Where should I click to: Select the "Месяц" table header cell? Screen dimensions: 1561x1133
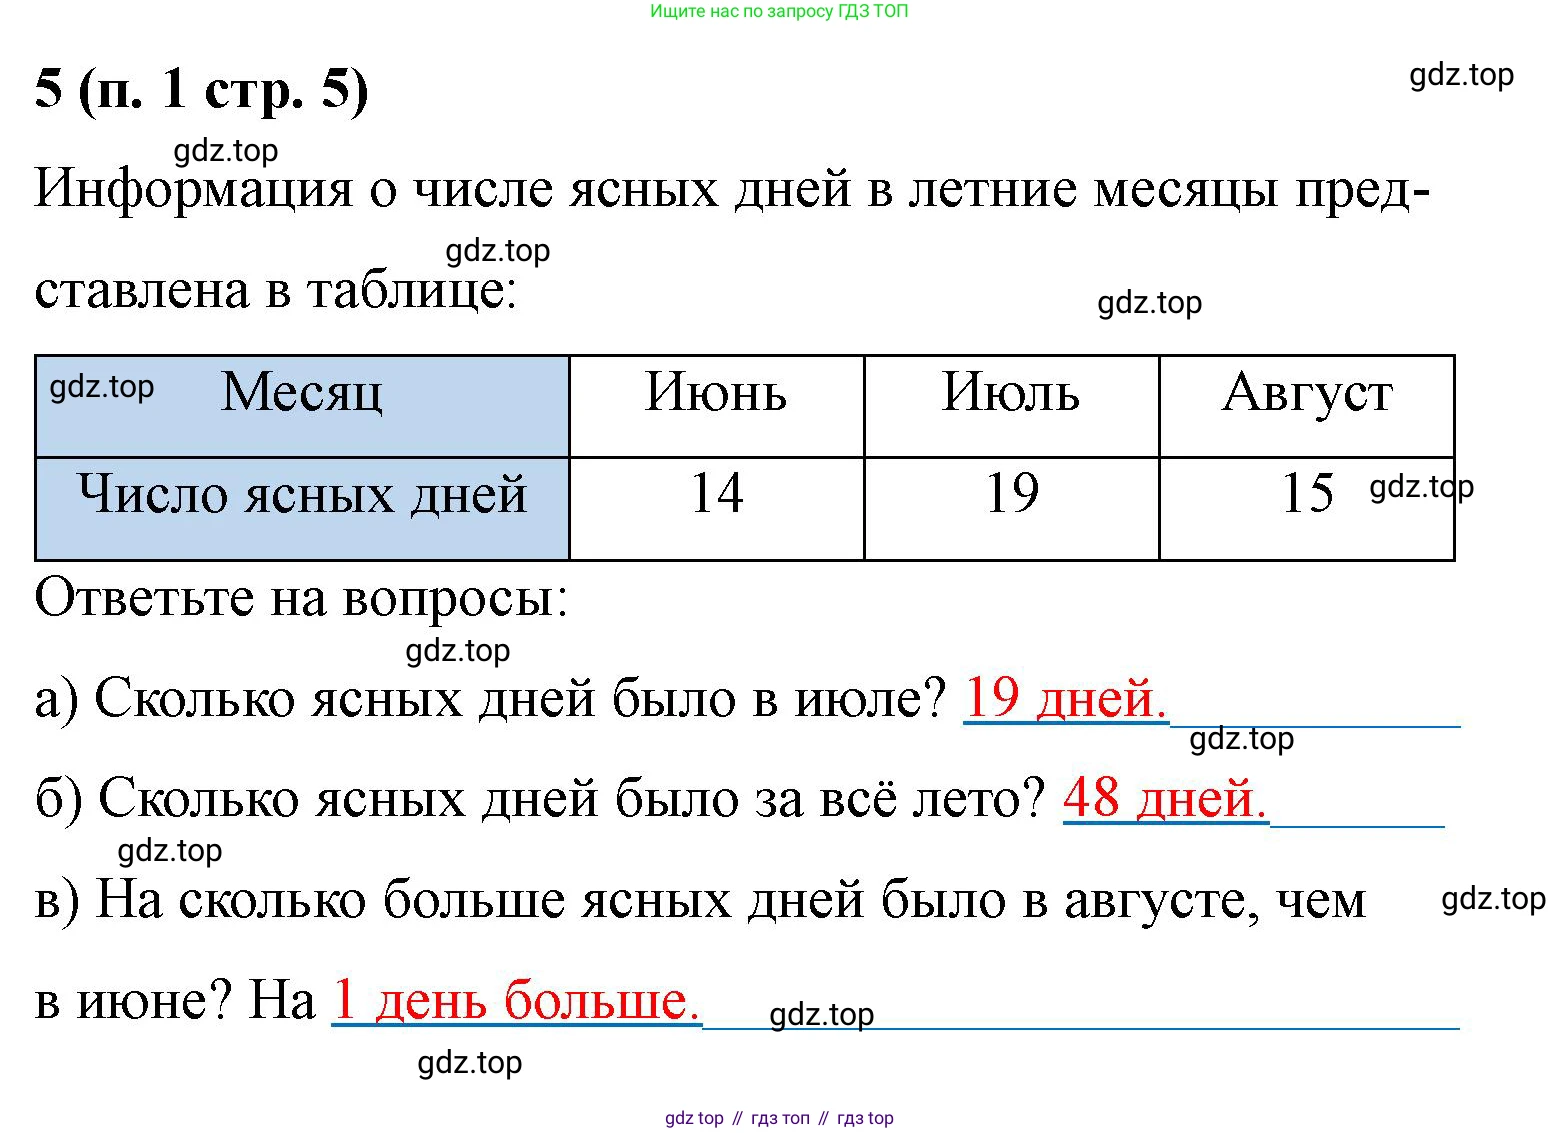coord(301,392)
